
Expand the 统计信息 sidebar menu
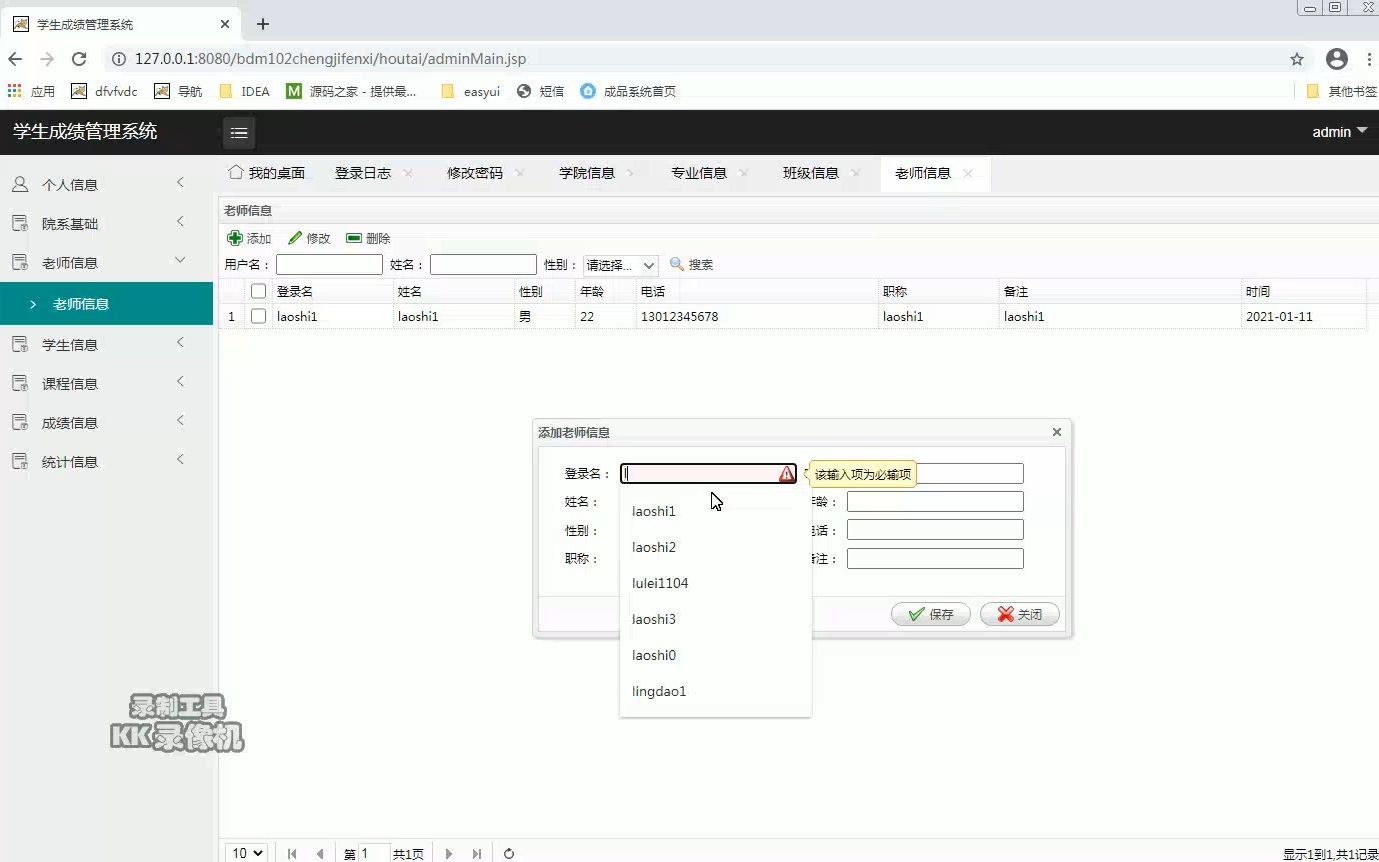tap(106, 461)
